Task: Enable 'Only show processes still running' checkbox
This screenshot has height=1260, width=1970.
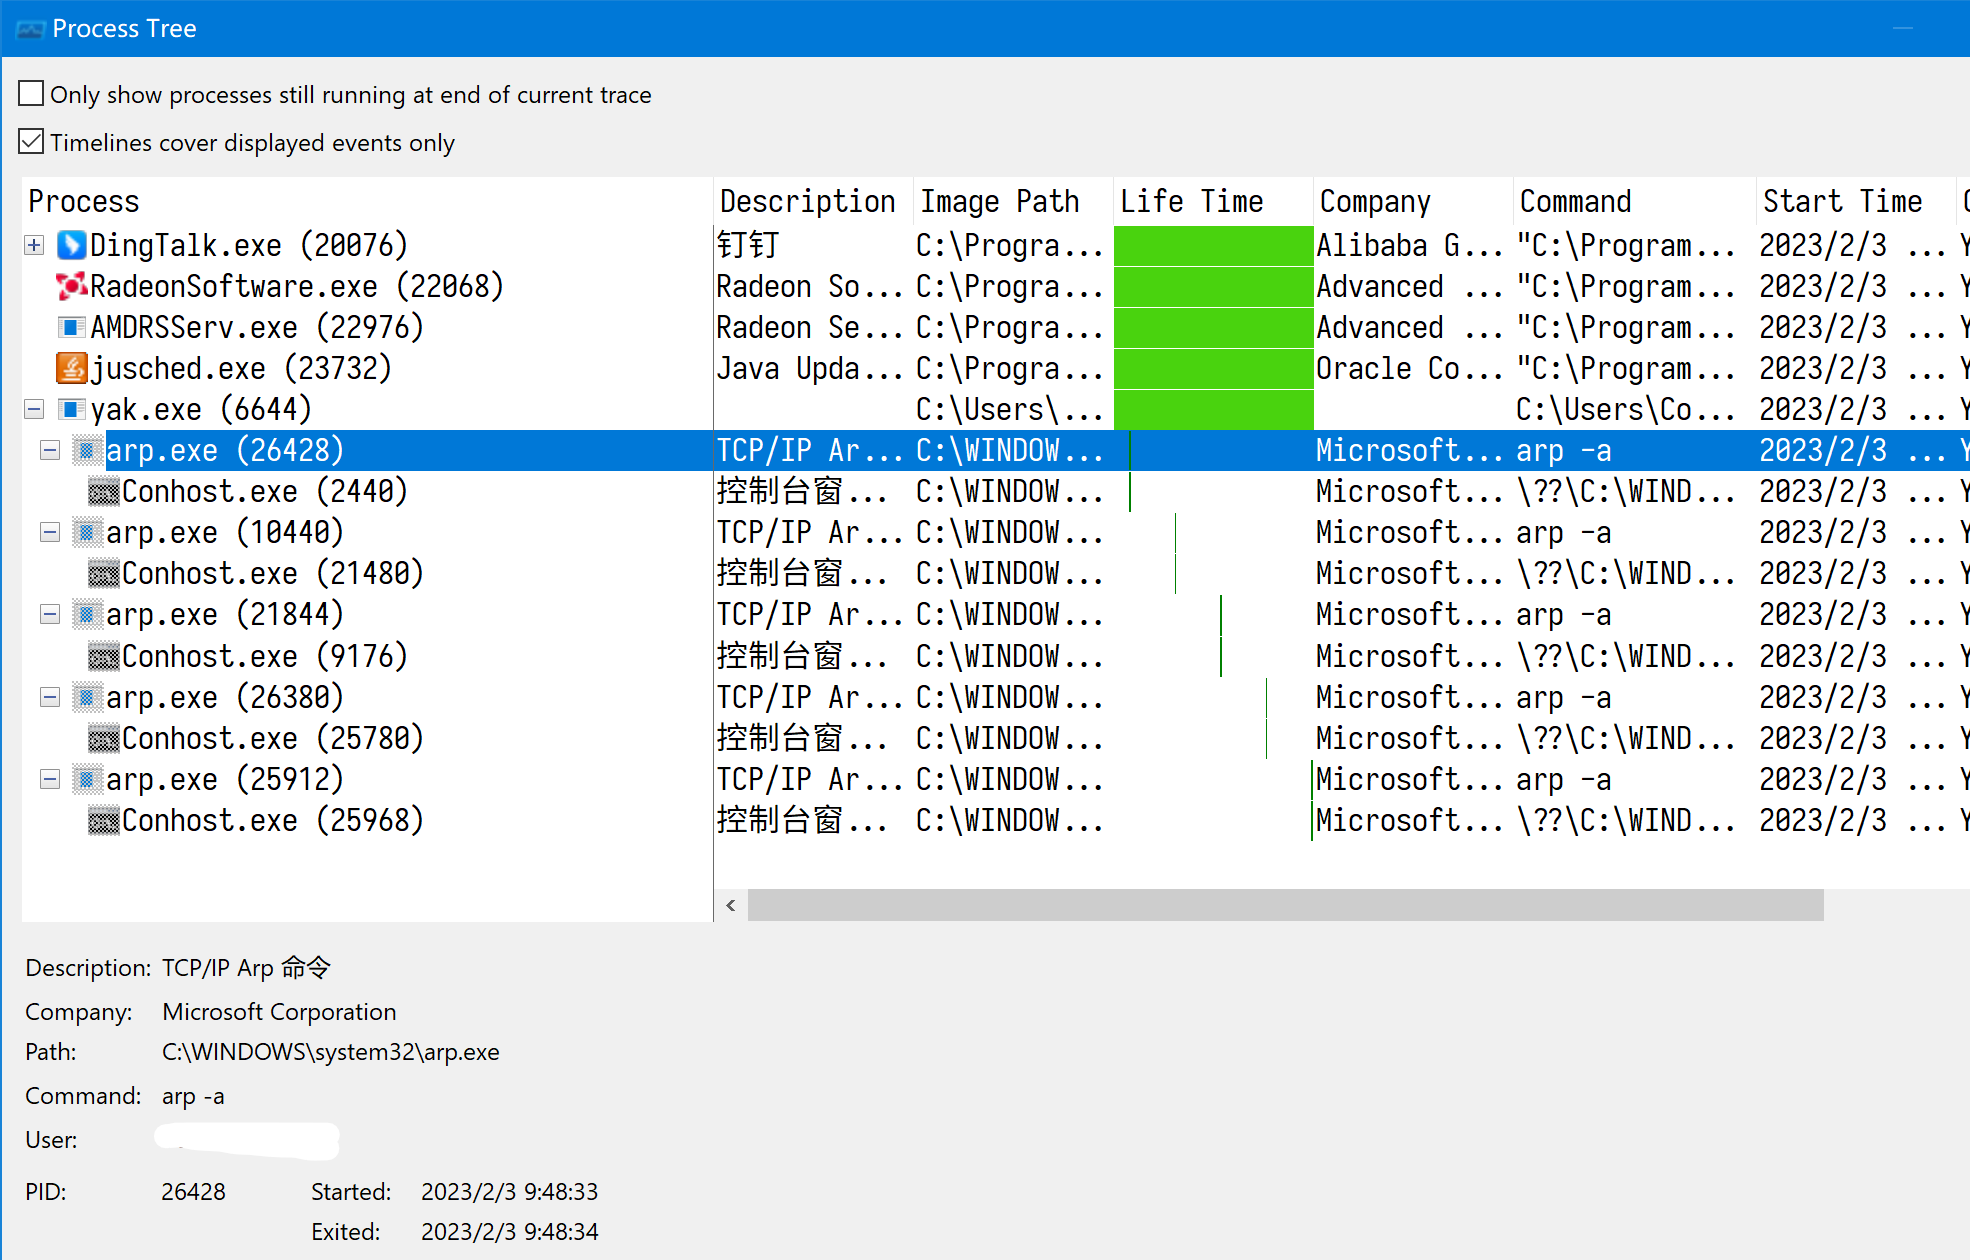Action: [31, 92]
